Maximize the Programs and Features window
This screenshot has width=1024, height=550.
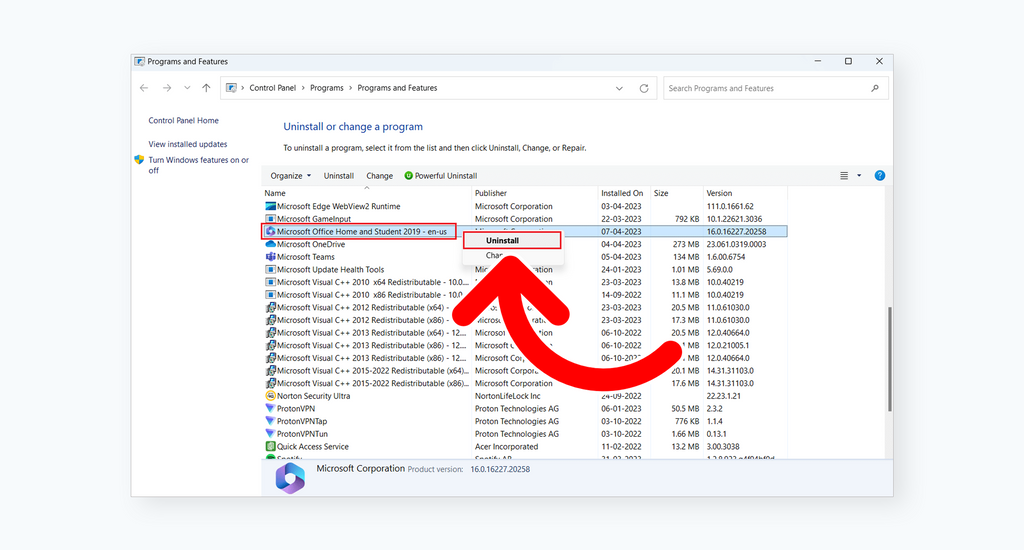pos(848,61)
